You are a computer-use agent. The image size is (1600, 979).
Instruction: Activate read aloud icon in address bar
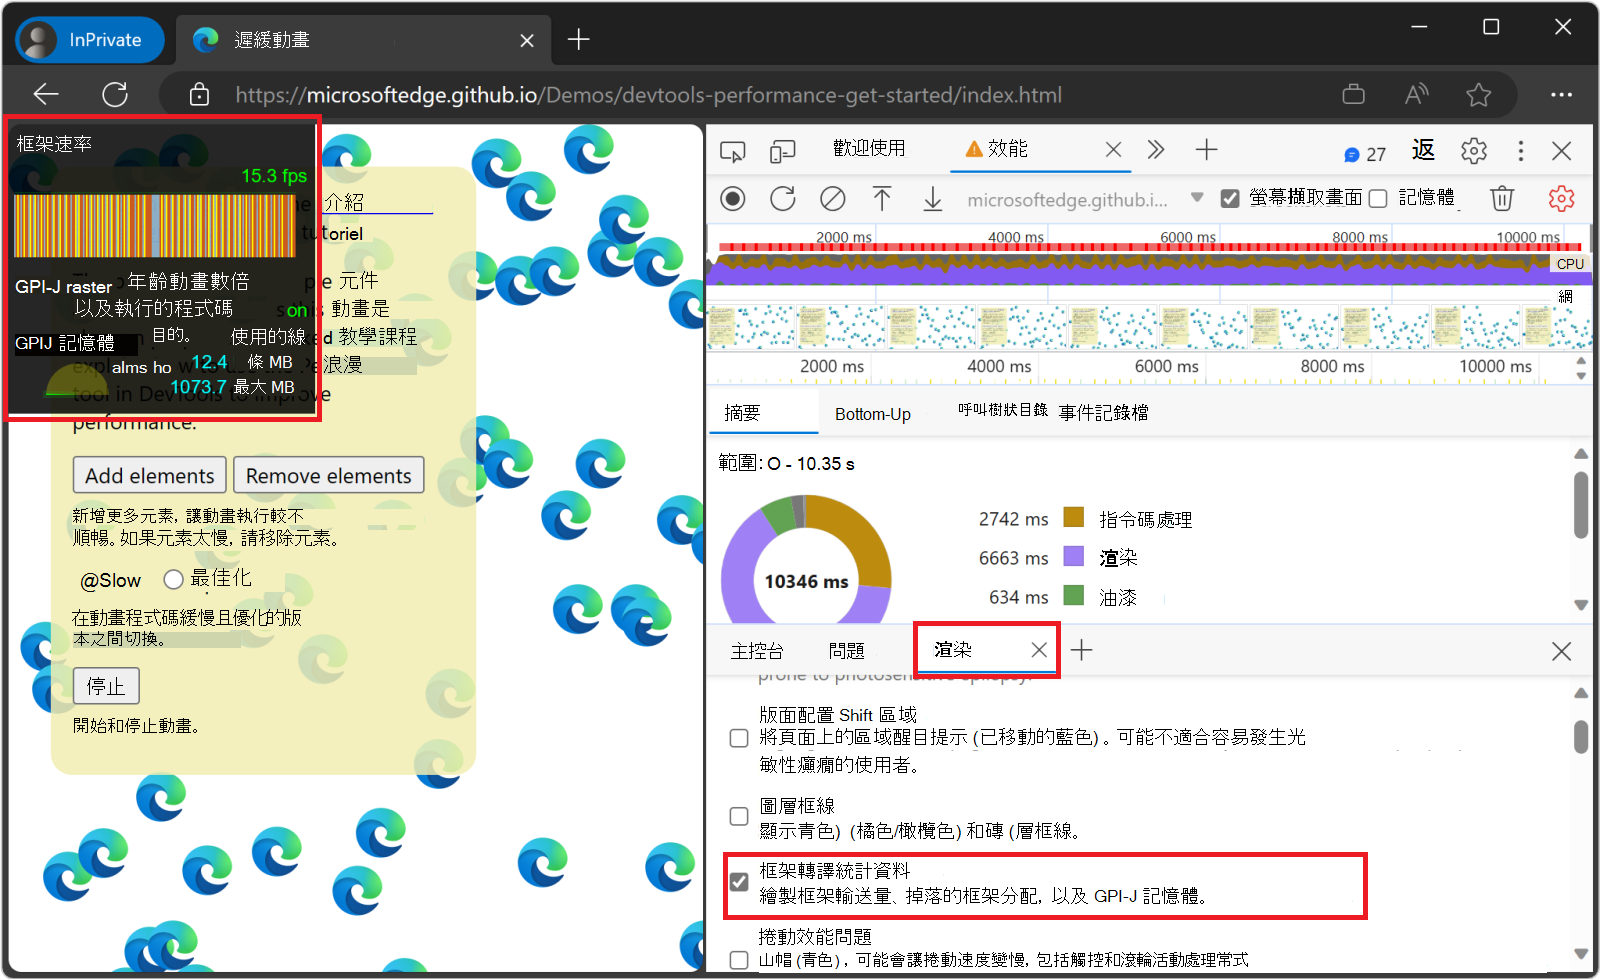coord(1416,95)
